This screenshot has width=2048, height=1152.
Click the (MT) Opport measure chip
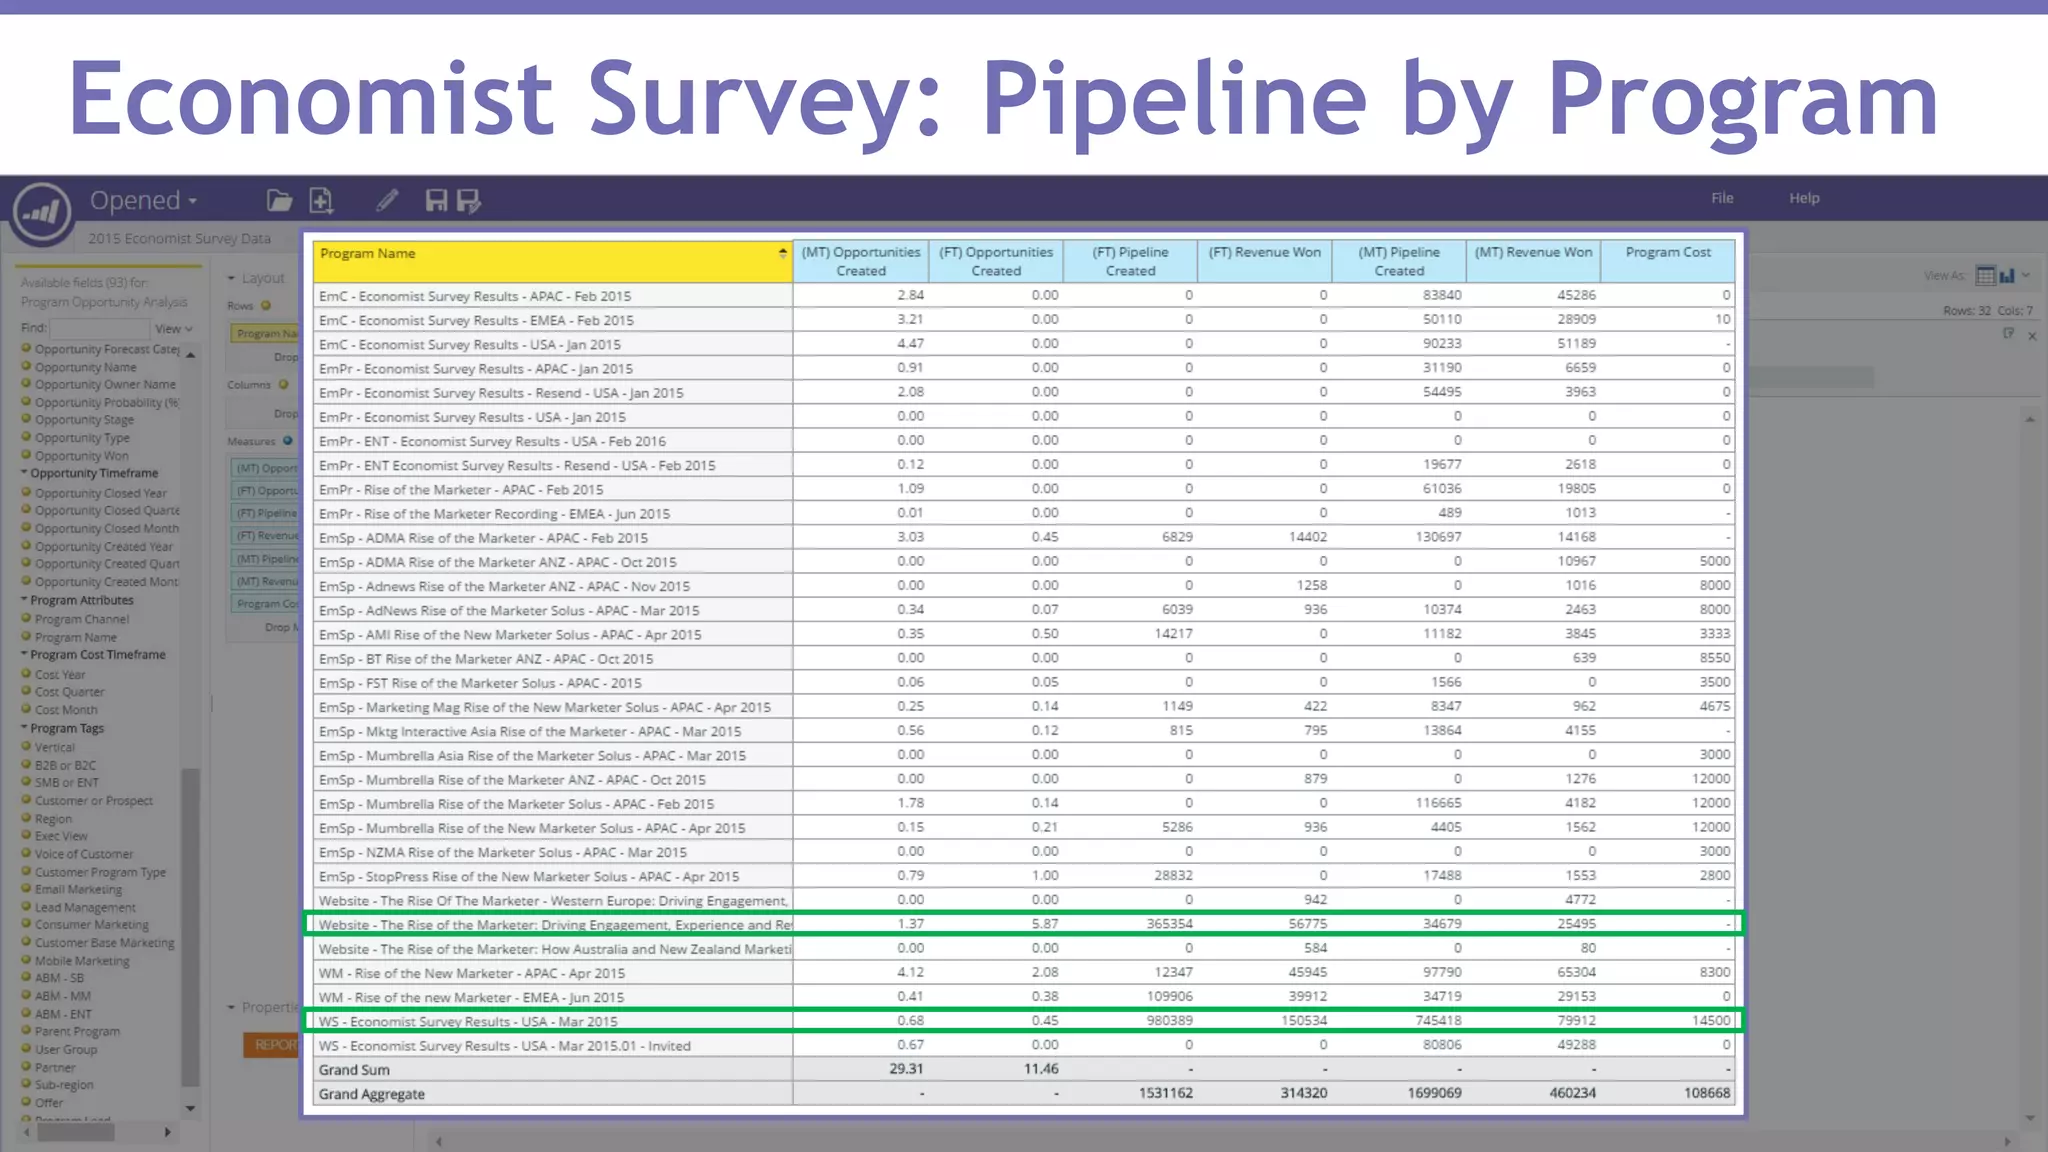click(x=266, y=468)
